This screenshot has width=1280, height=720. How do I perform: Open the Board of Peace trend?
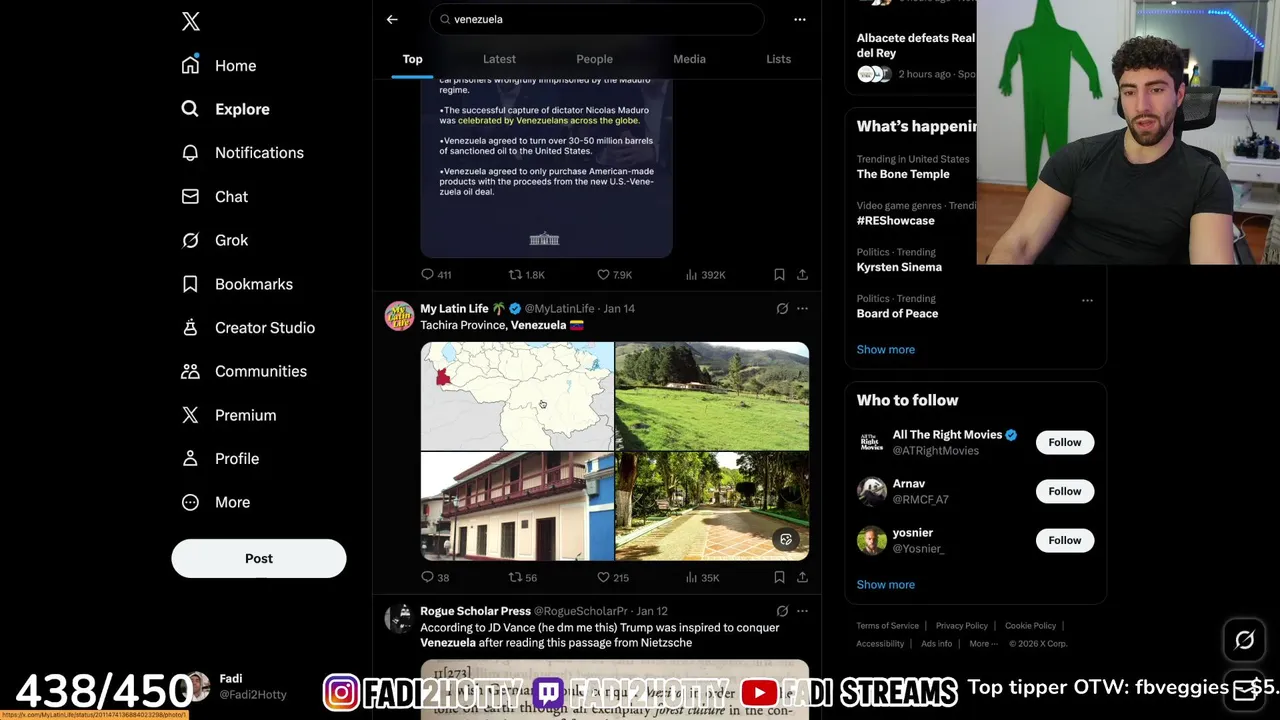pyautogui.click(x=897, y=313)
